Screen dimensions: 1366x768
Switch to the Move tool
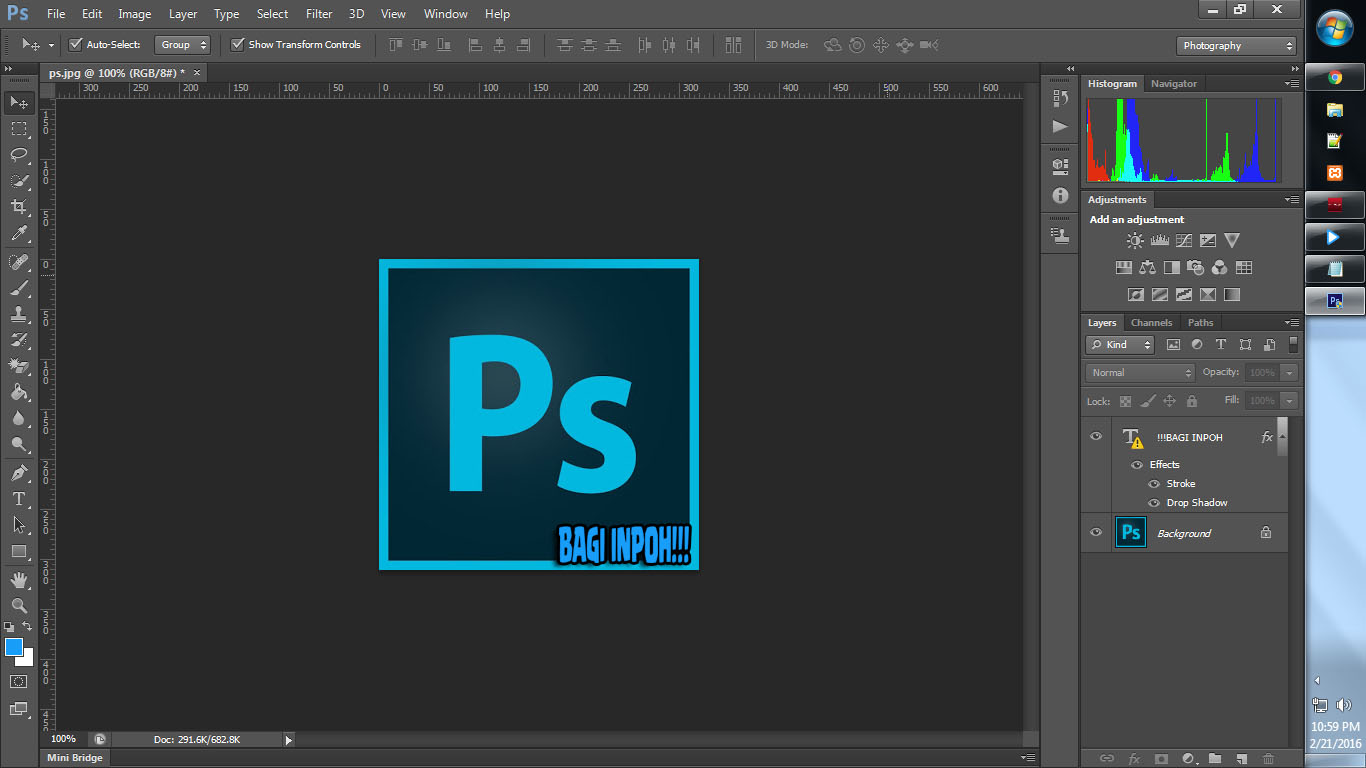[18, 102]
